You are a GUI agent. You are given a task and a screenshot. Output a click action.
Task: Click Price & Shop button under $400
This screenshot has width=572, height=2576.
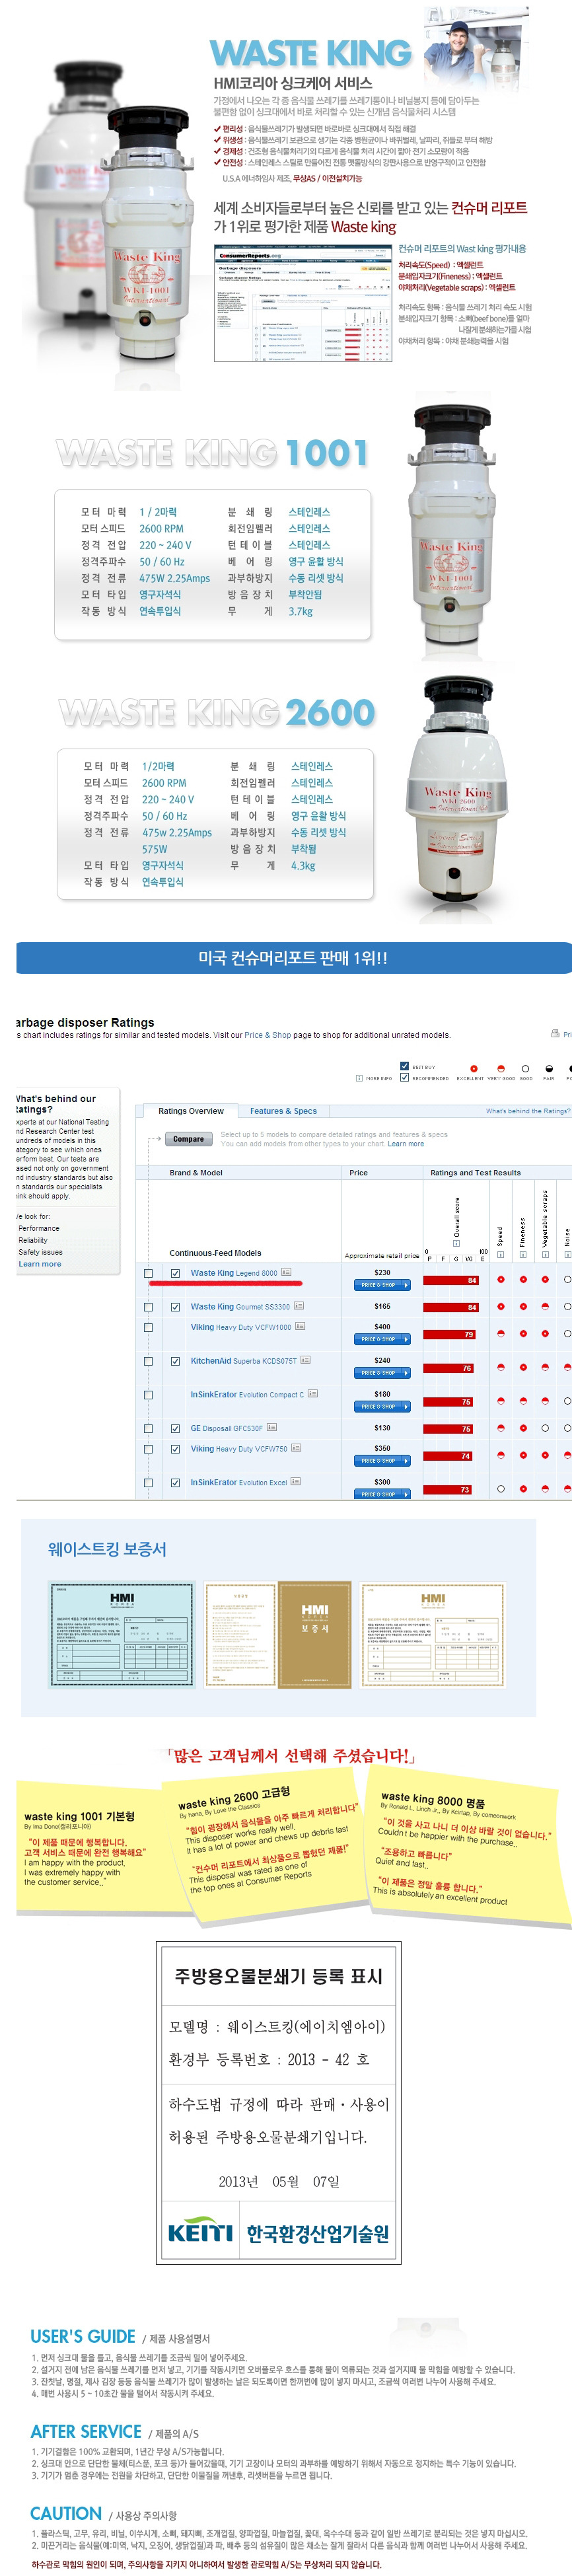tap(382, 1338)
